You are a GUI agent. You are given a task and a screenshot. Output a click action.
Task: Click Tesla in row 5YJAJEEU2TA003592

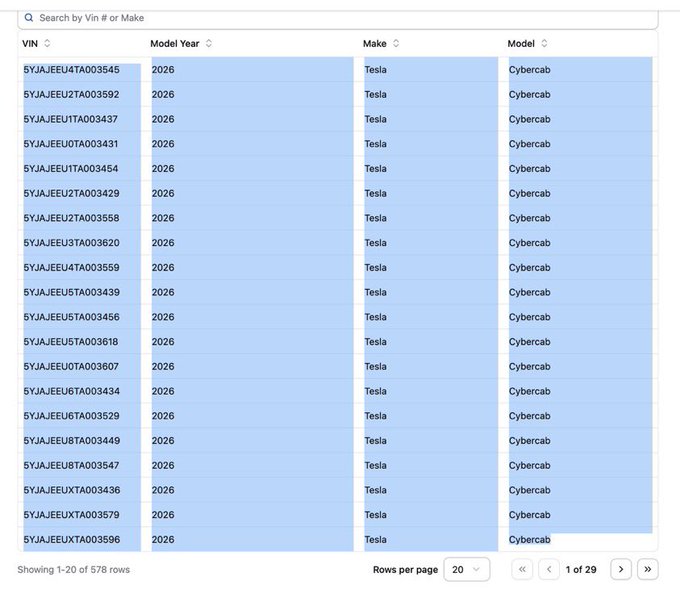(x=376, y=95)
